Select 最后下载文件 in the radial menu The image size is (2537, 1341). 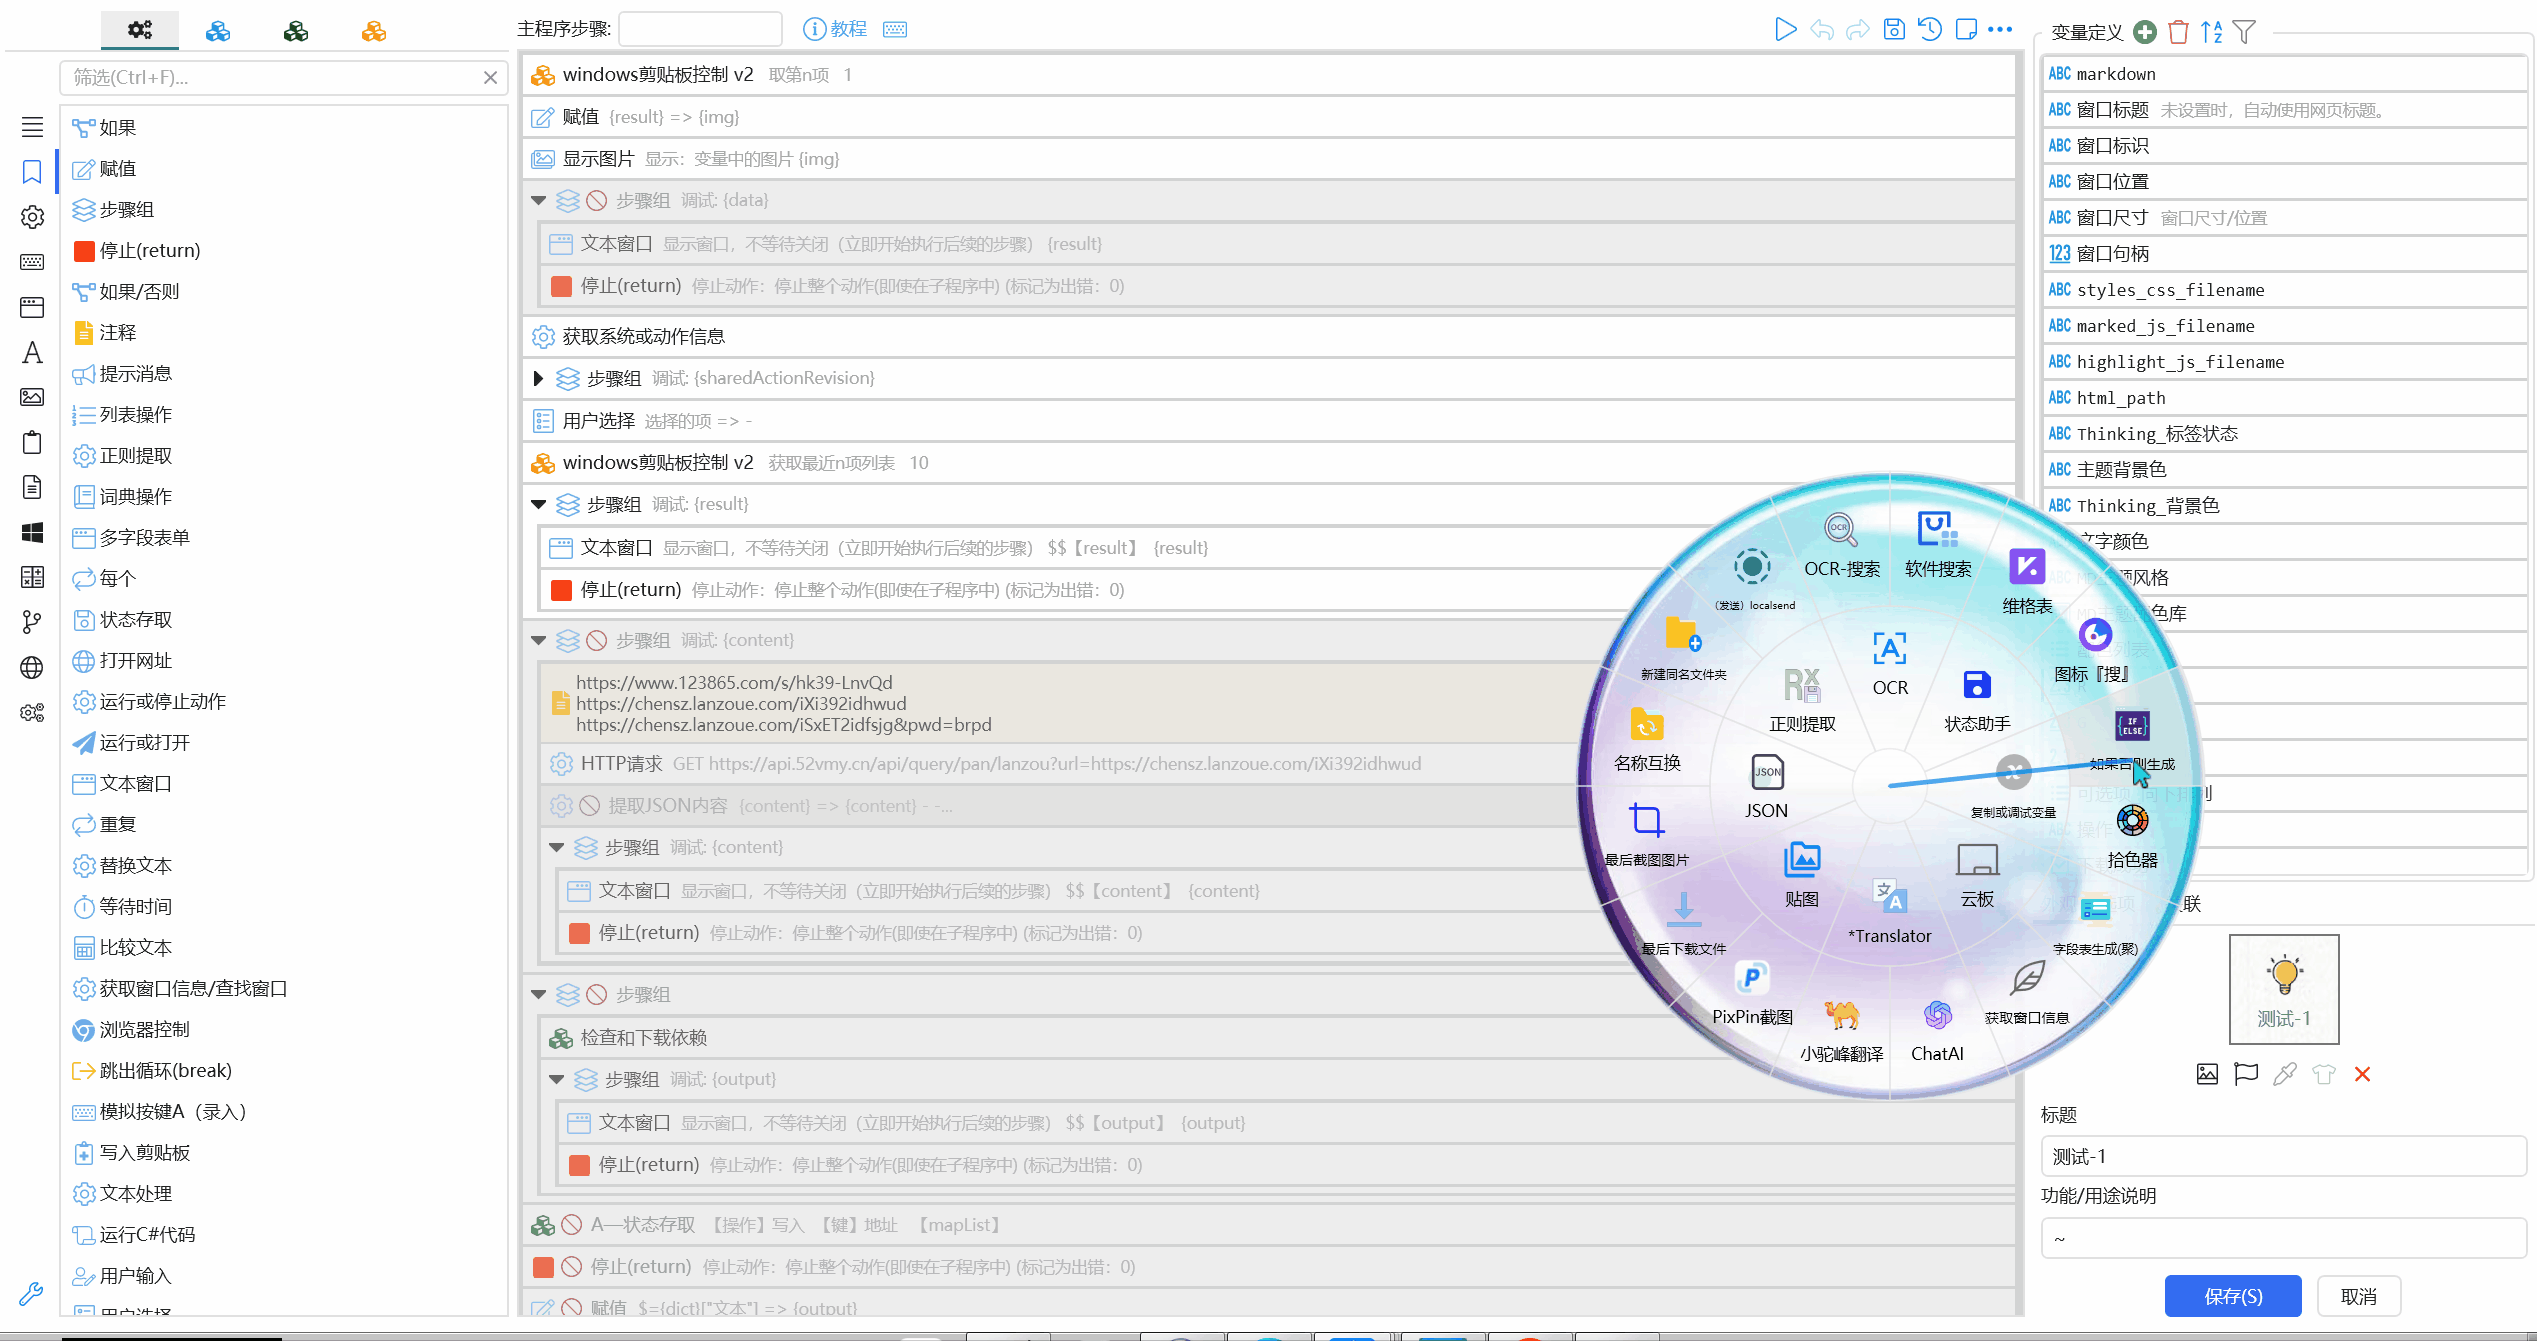[x=1684, y=924]
